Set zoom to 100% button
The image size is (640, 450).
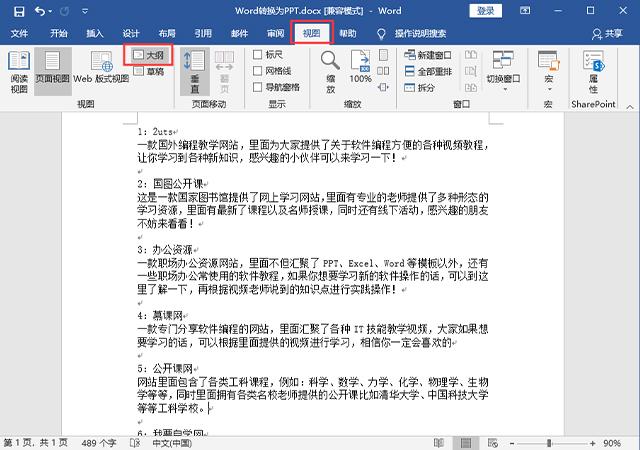360,67
